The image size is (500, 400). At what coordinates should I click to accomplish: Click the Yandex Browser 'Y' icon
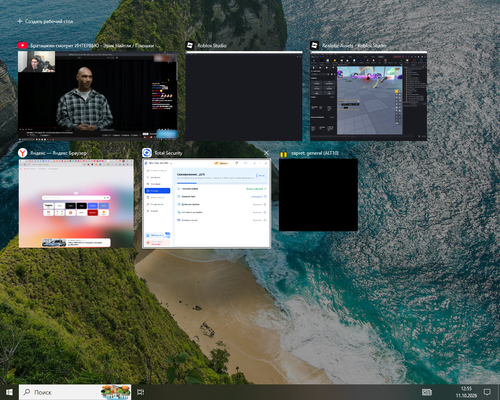coord(23,153)
